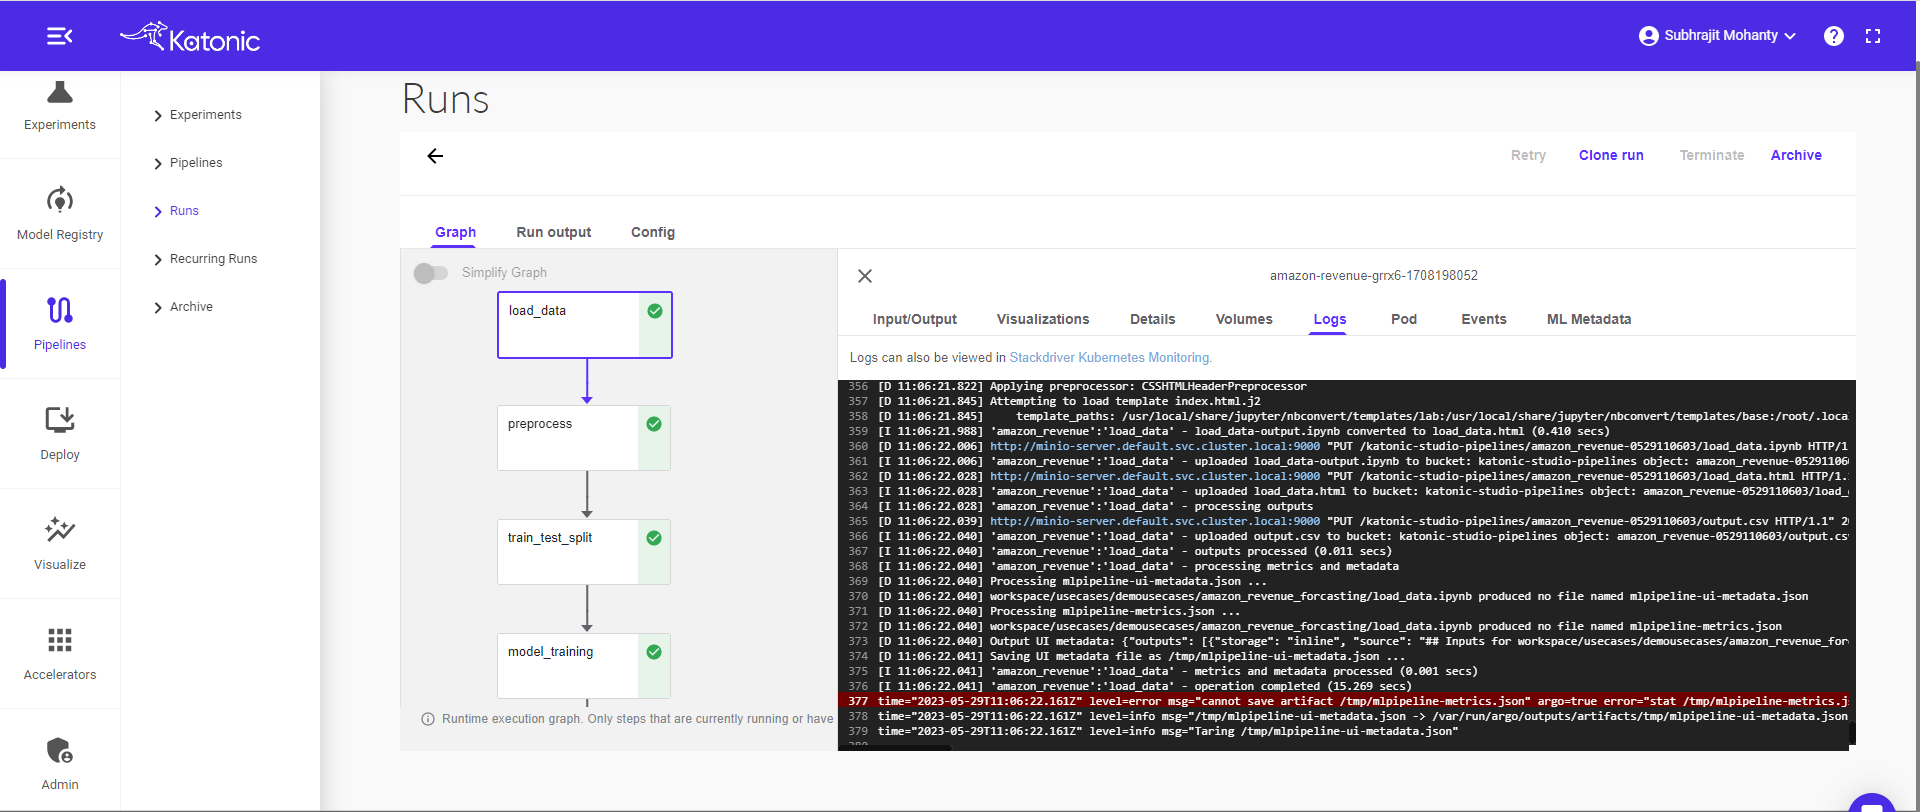Click the Katonic logo
The width and height of the screenshot is (1920, 812).
[190, 37]
